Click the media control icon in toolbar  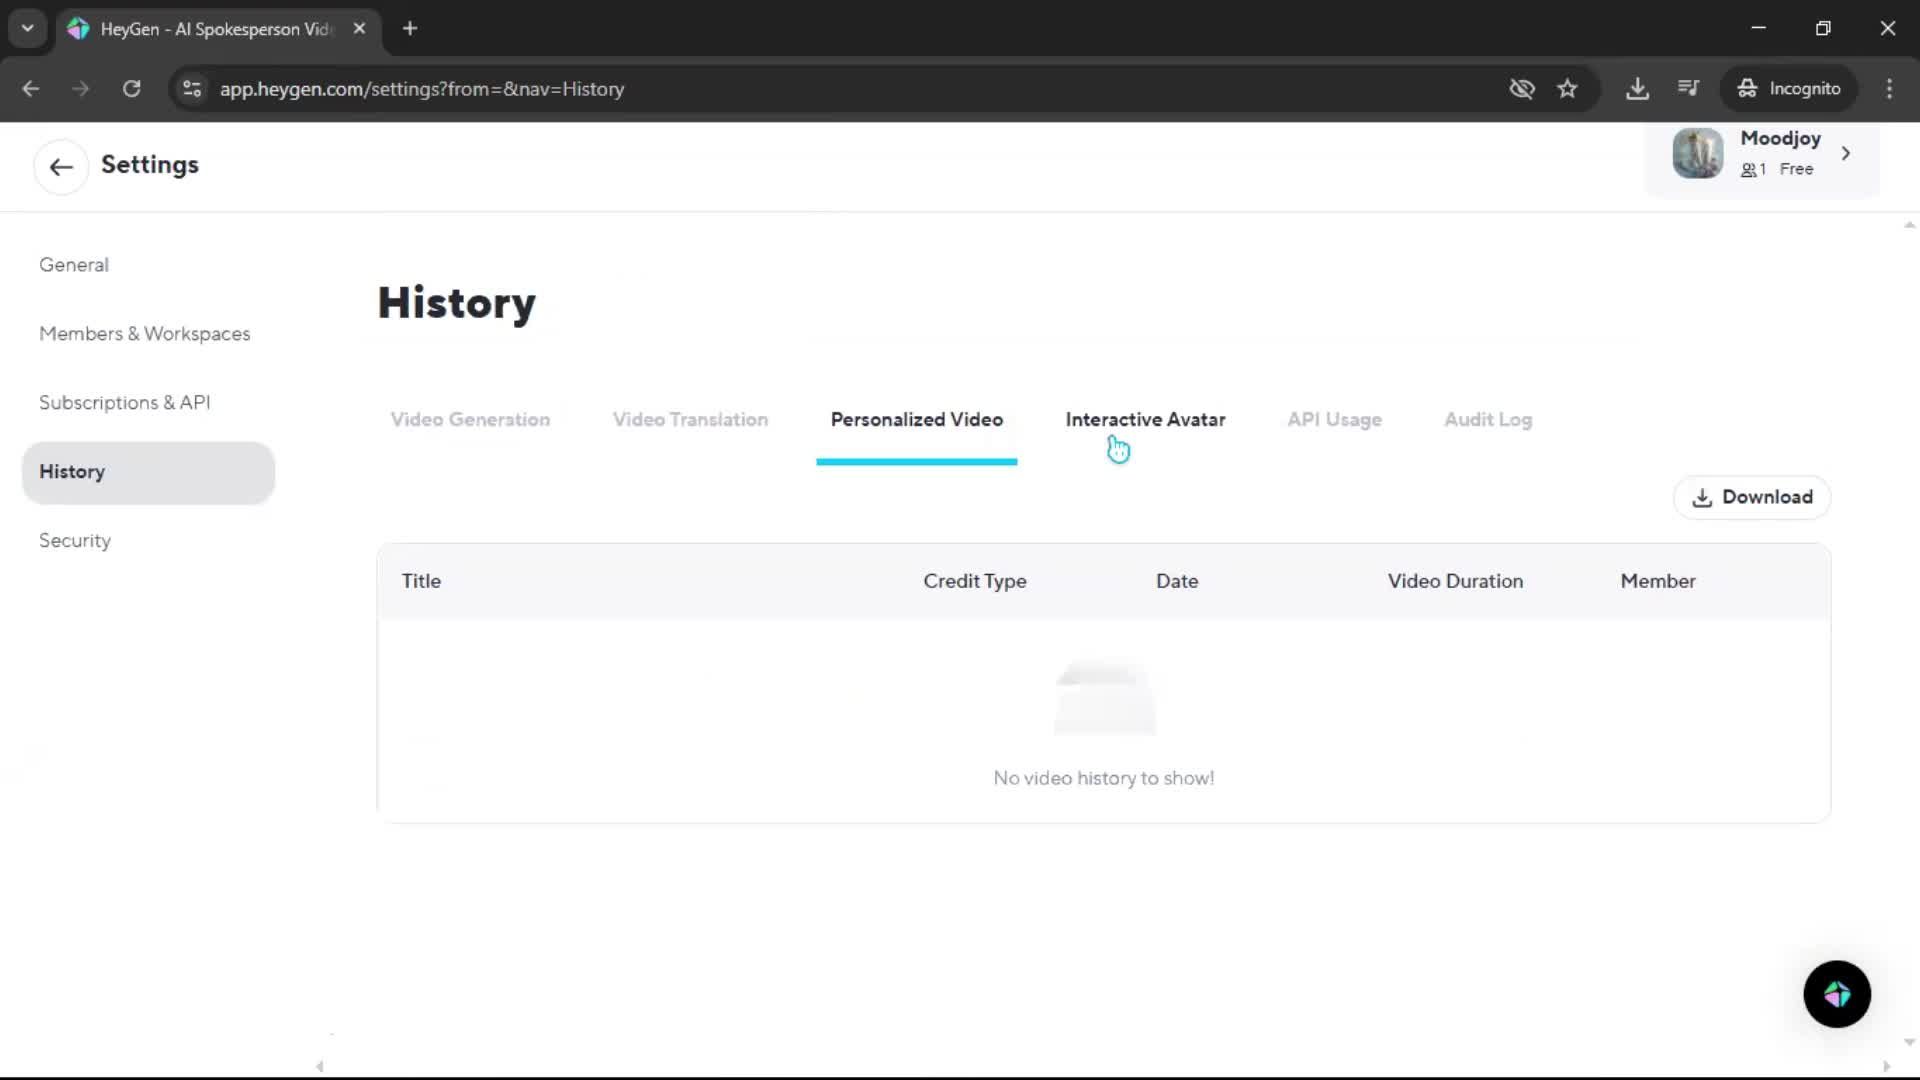click(x=1688, y=89)
